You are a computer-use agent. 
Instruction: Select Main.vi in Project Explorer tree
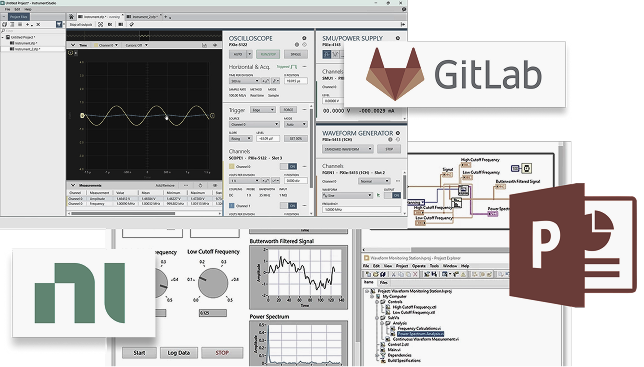(394, 350)
